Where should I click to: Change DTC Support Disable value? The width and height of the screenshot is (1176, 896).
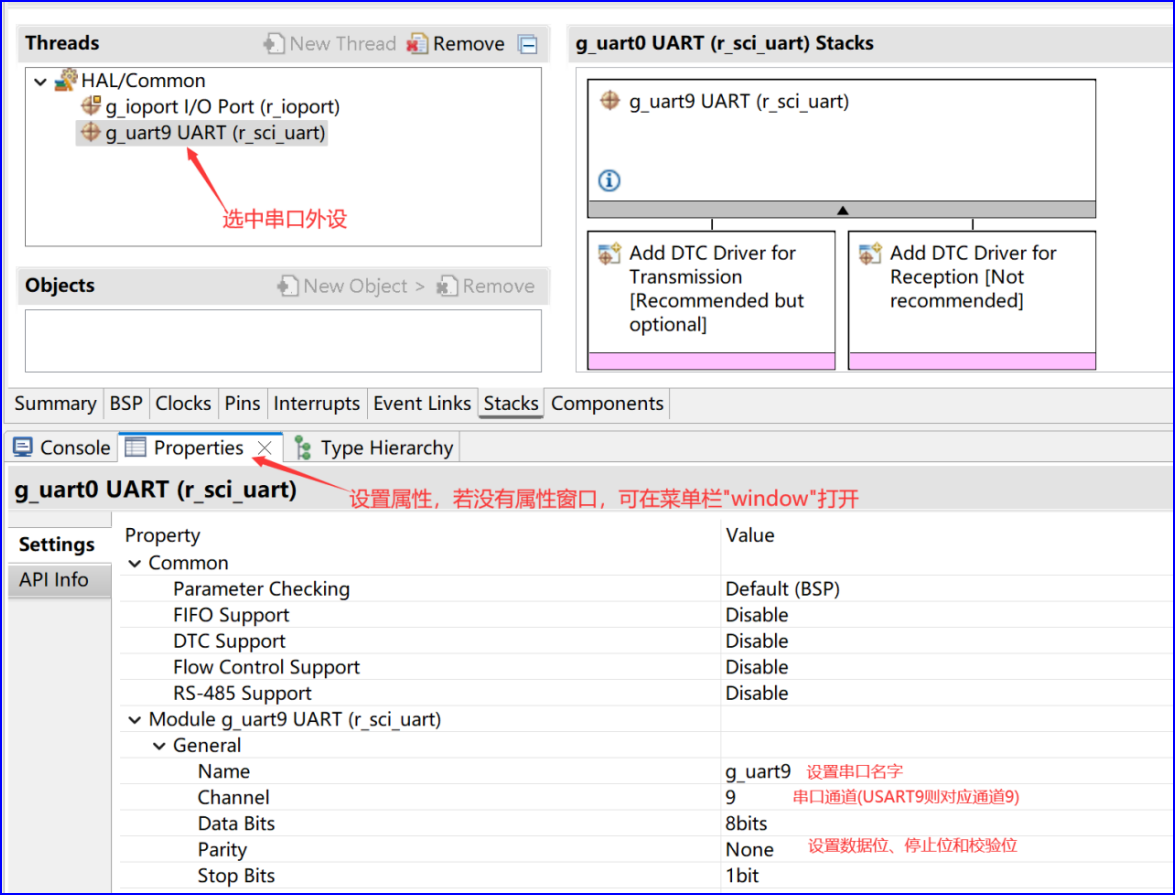click(x=946, y=641)
